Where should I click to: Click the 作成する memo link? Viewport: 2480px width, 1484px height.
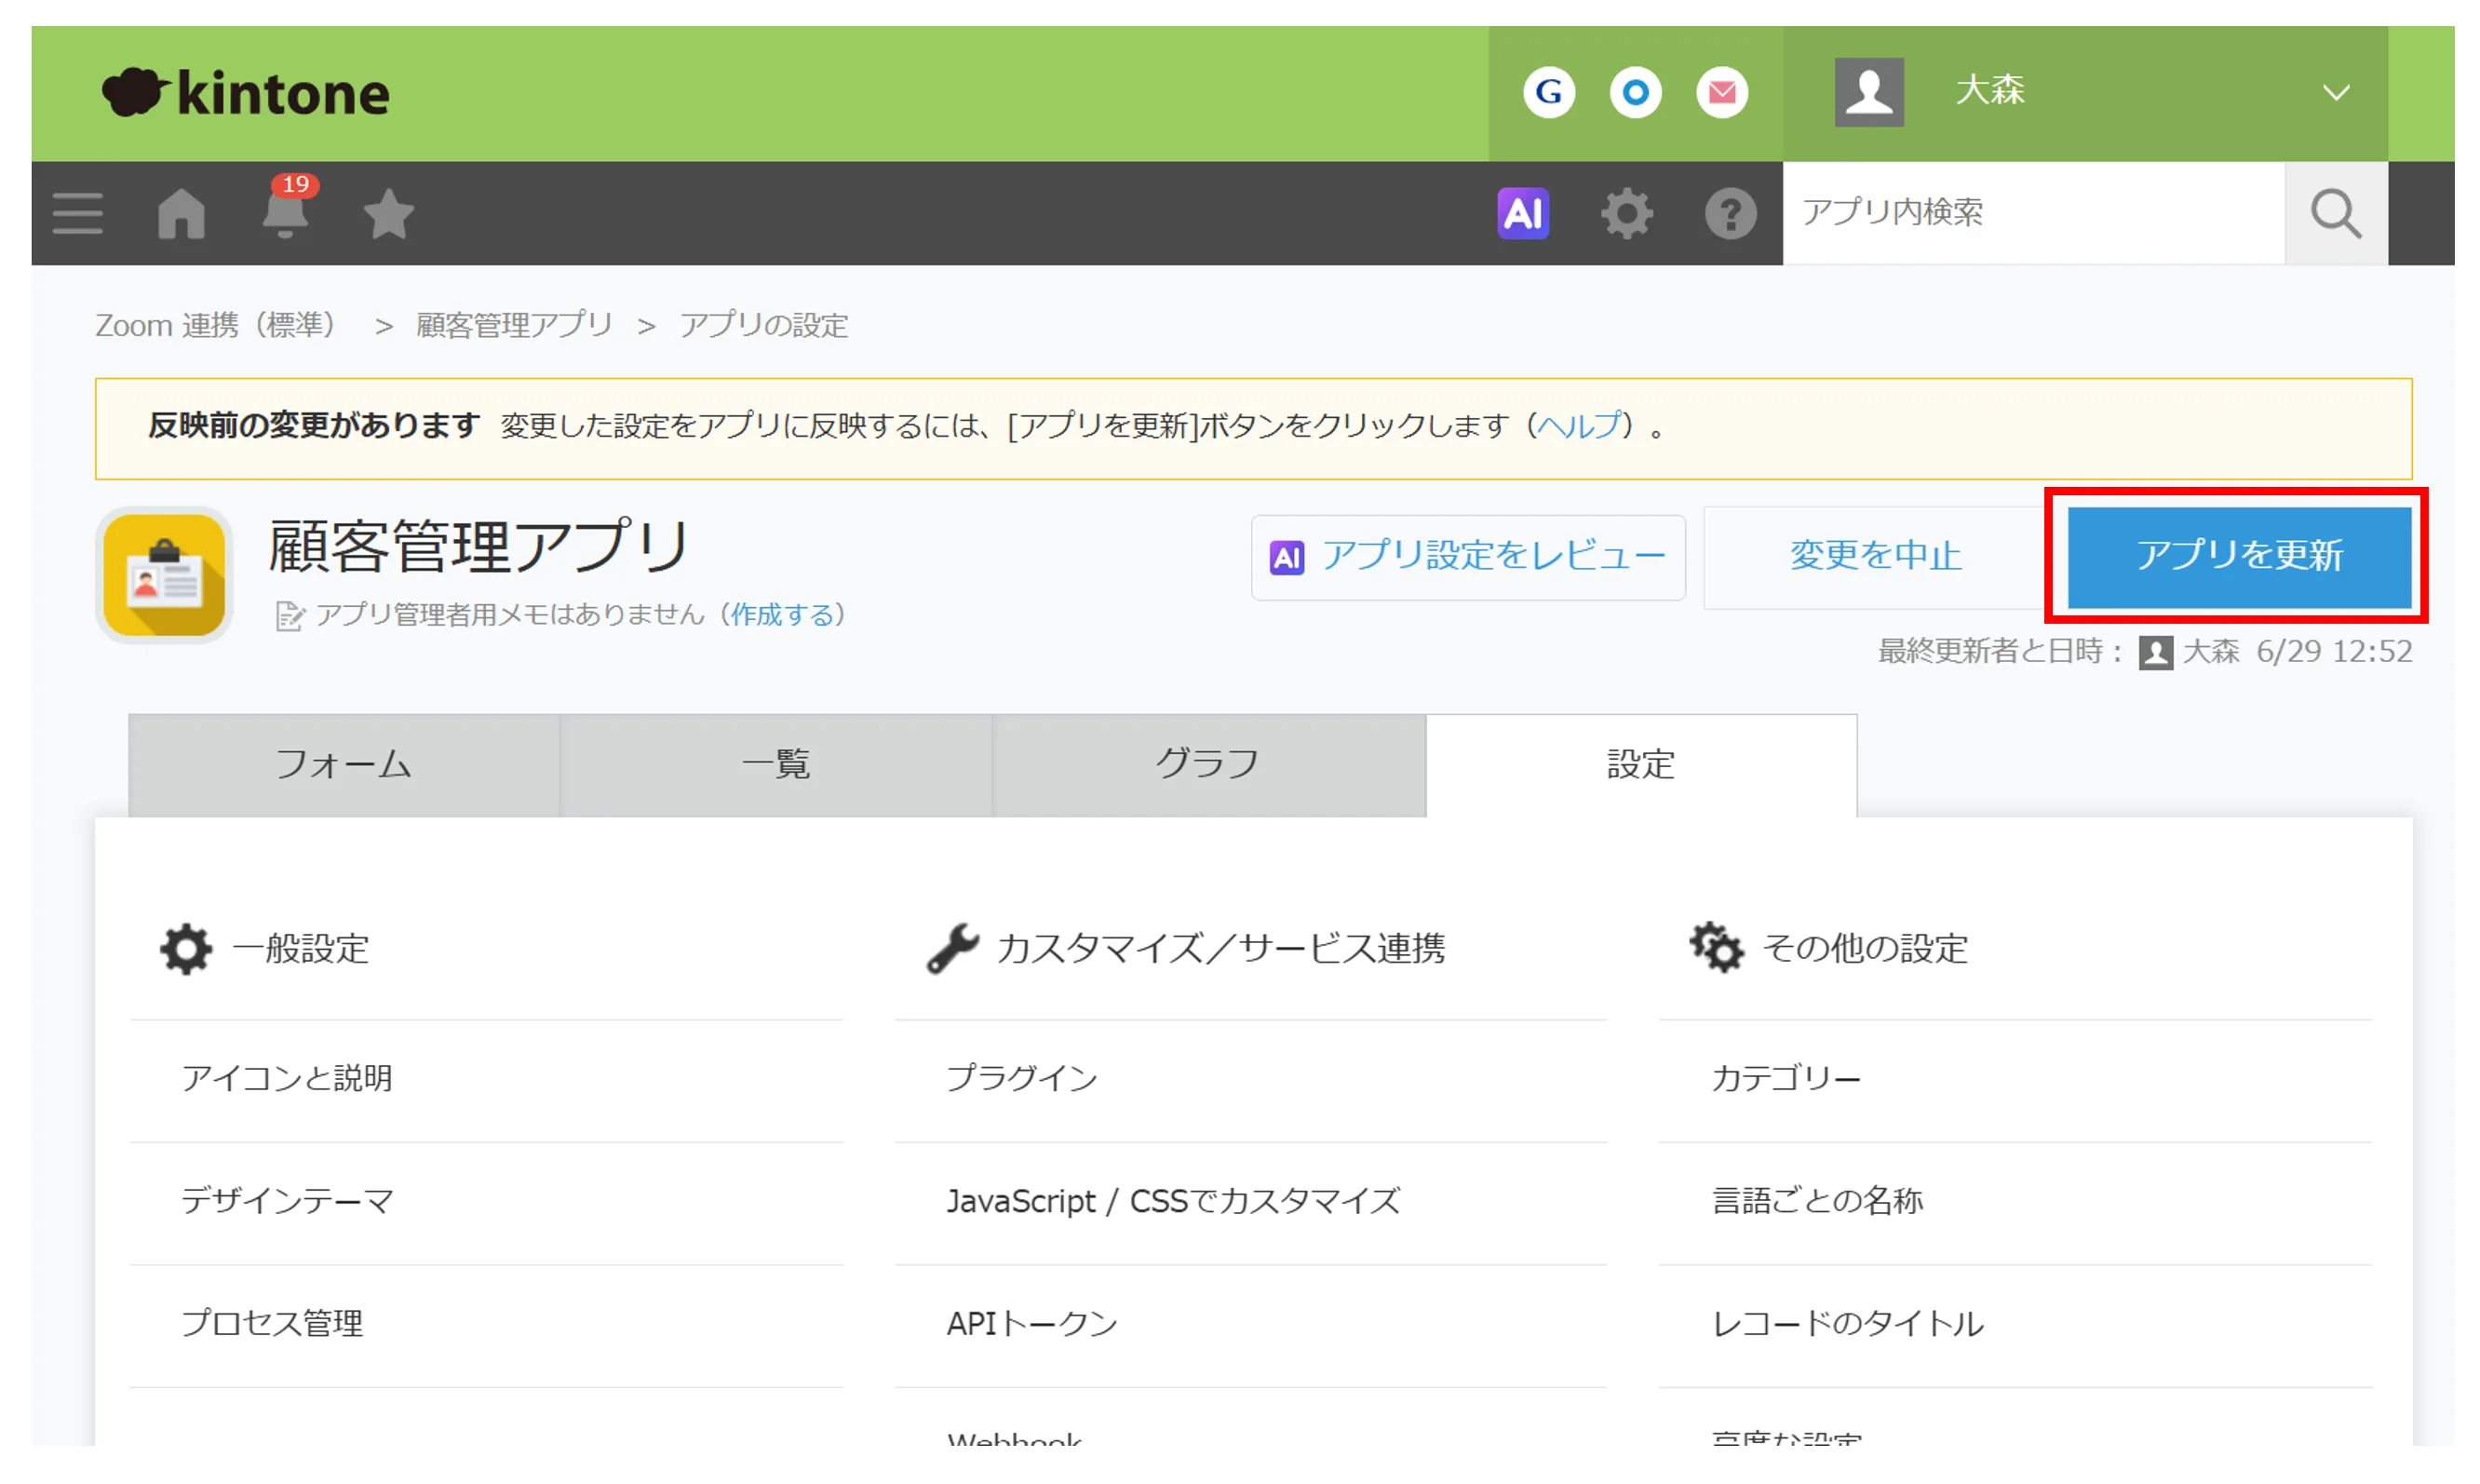click(x=782, y=614)
